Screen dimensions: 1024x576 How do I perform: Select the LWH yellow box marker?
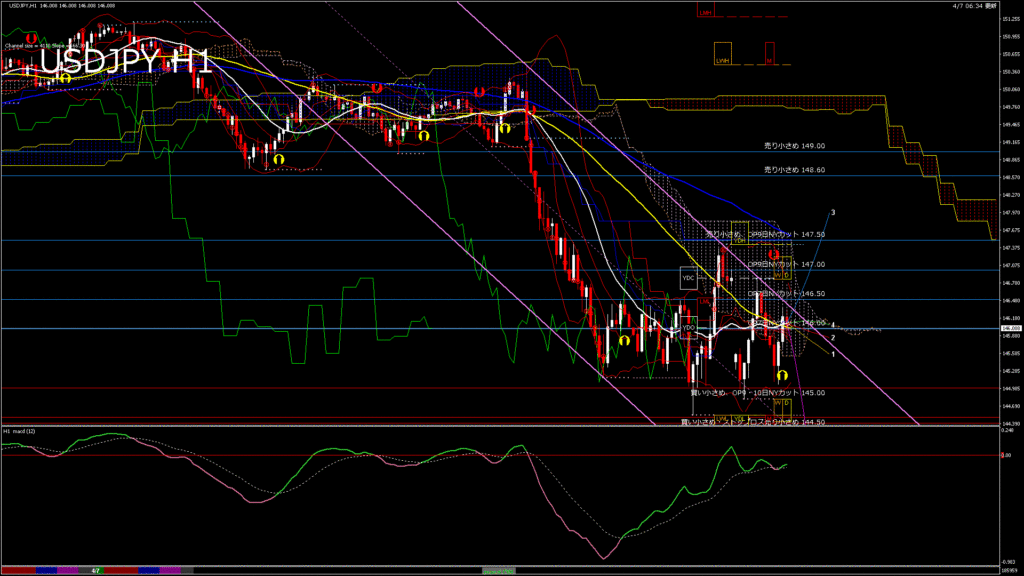click(x=721, y=54)
